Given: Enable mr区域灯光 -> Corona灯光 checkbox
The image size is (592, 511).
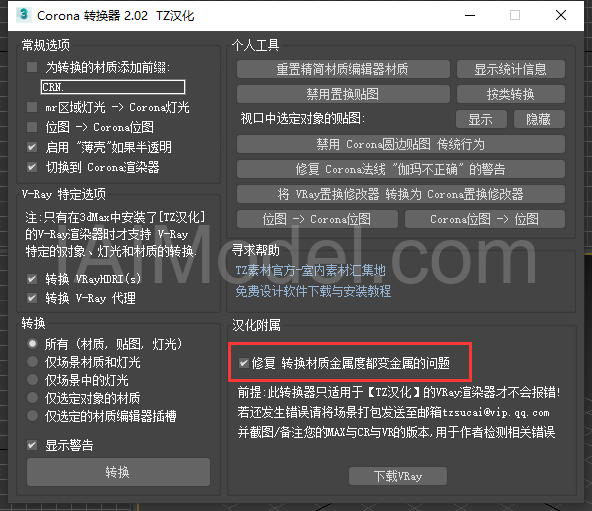Looking at the screenshot, I should pyautogui.click(x=32, y=107).
